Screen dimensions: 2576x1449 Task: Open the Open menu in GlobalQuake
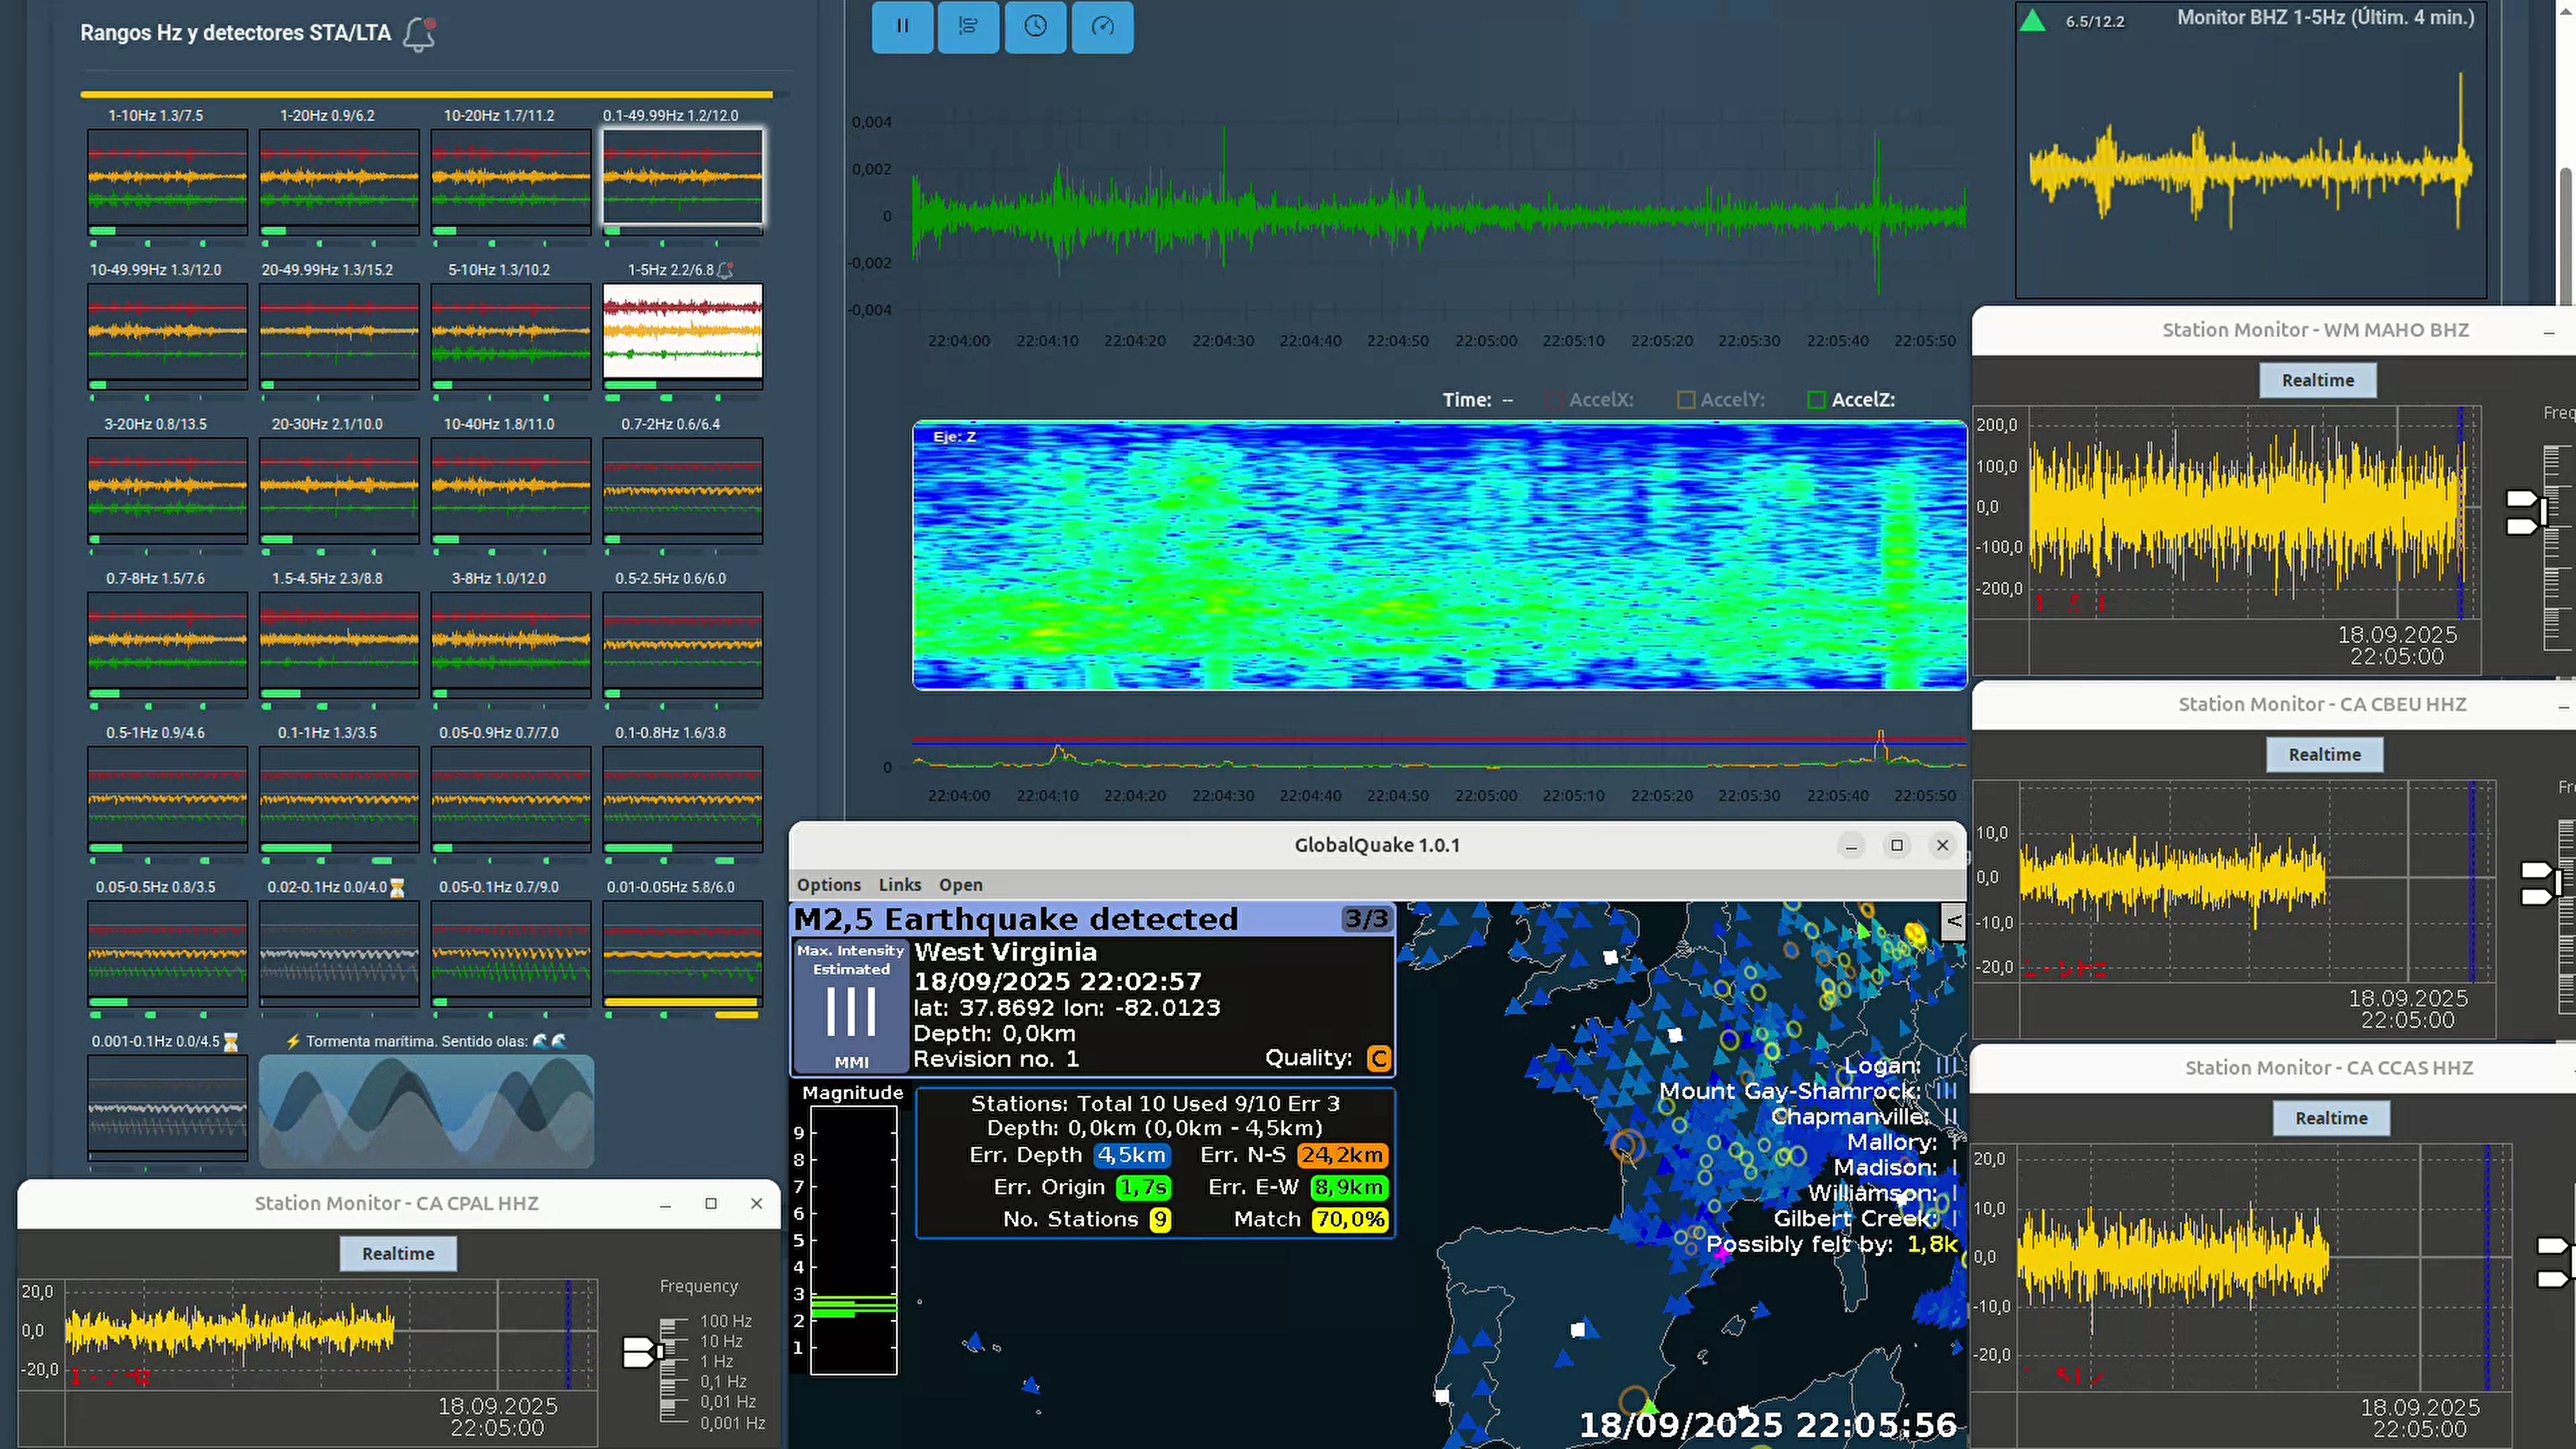click(x=960, y=885)
